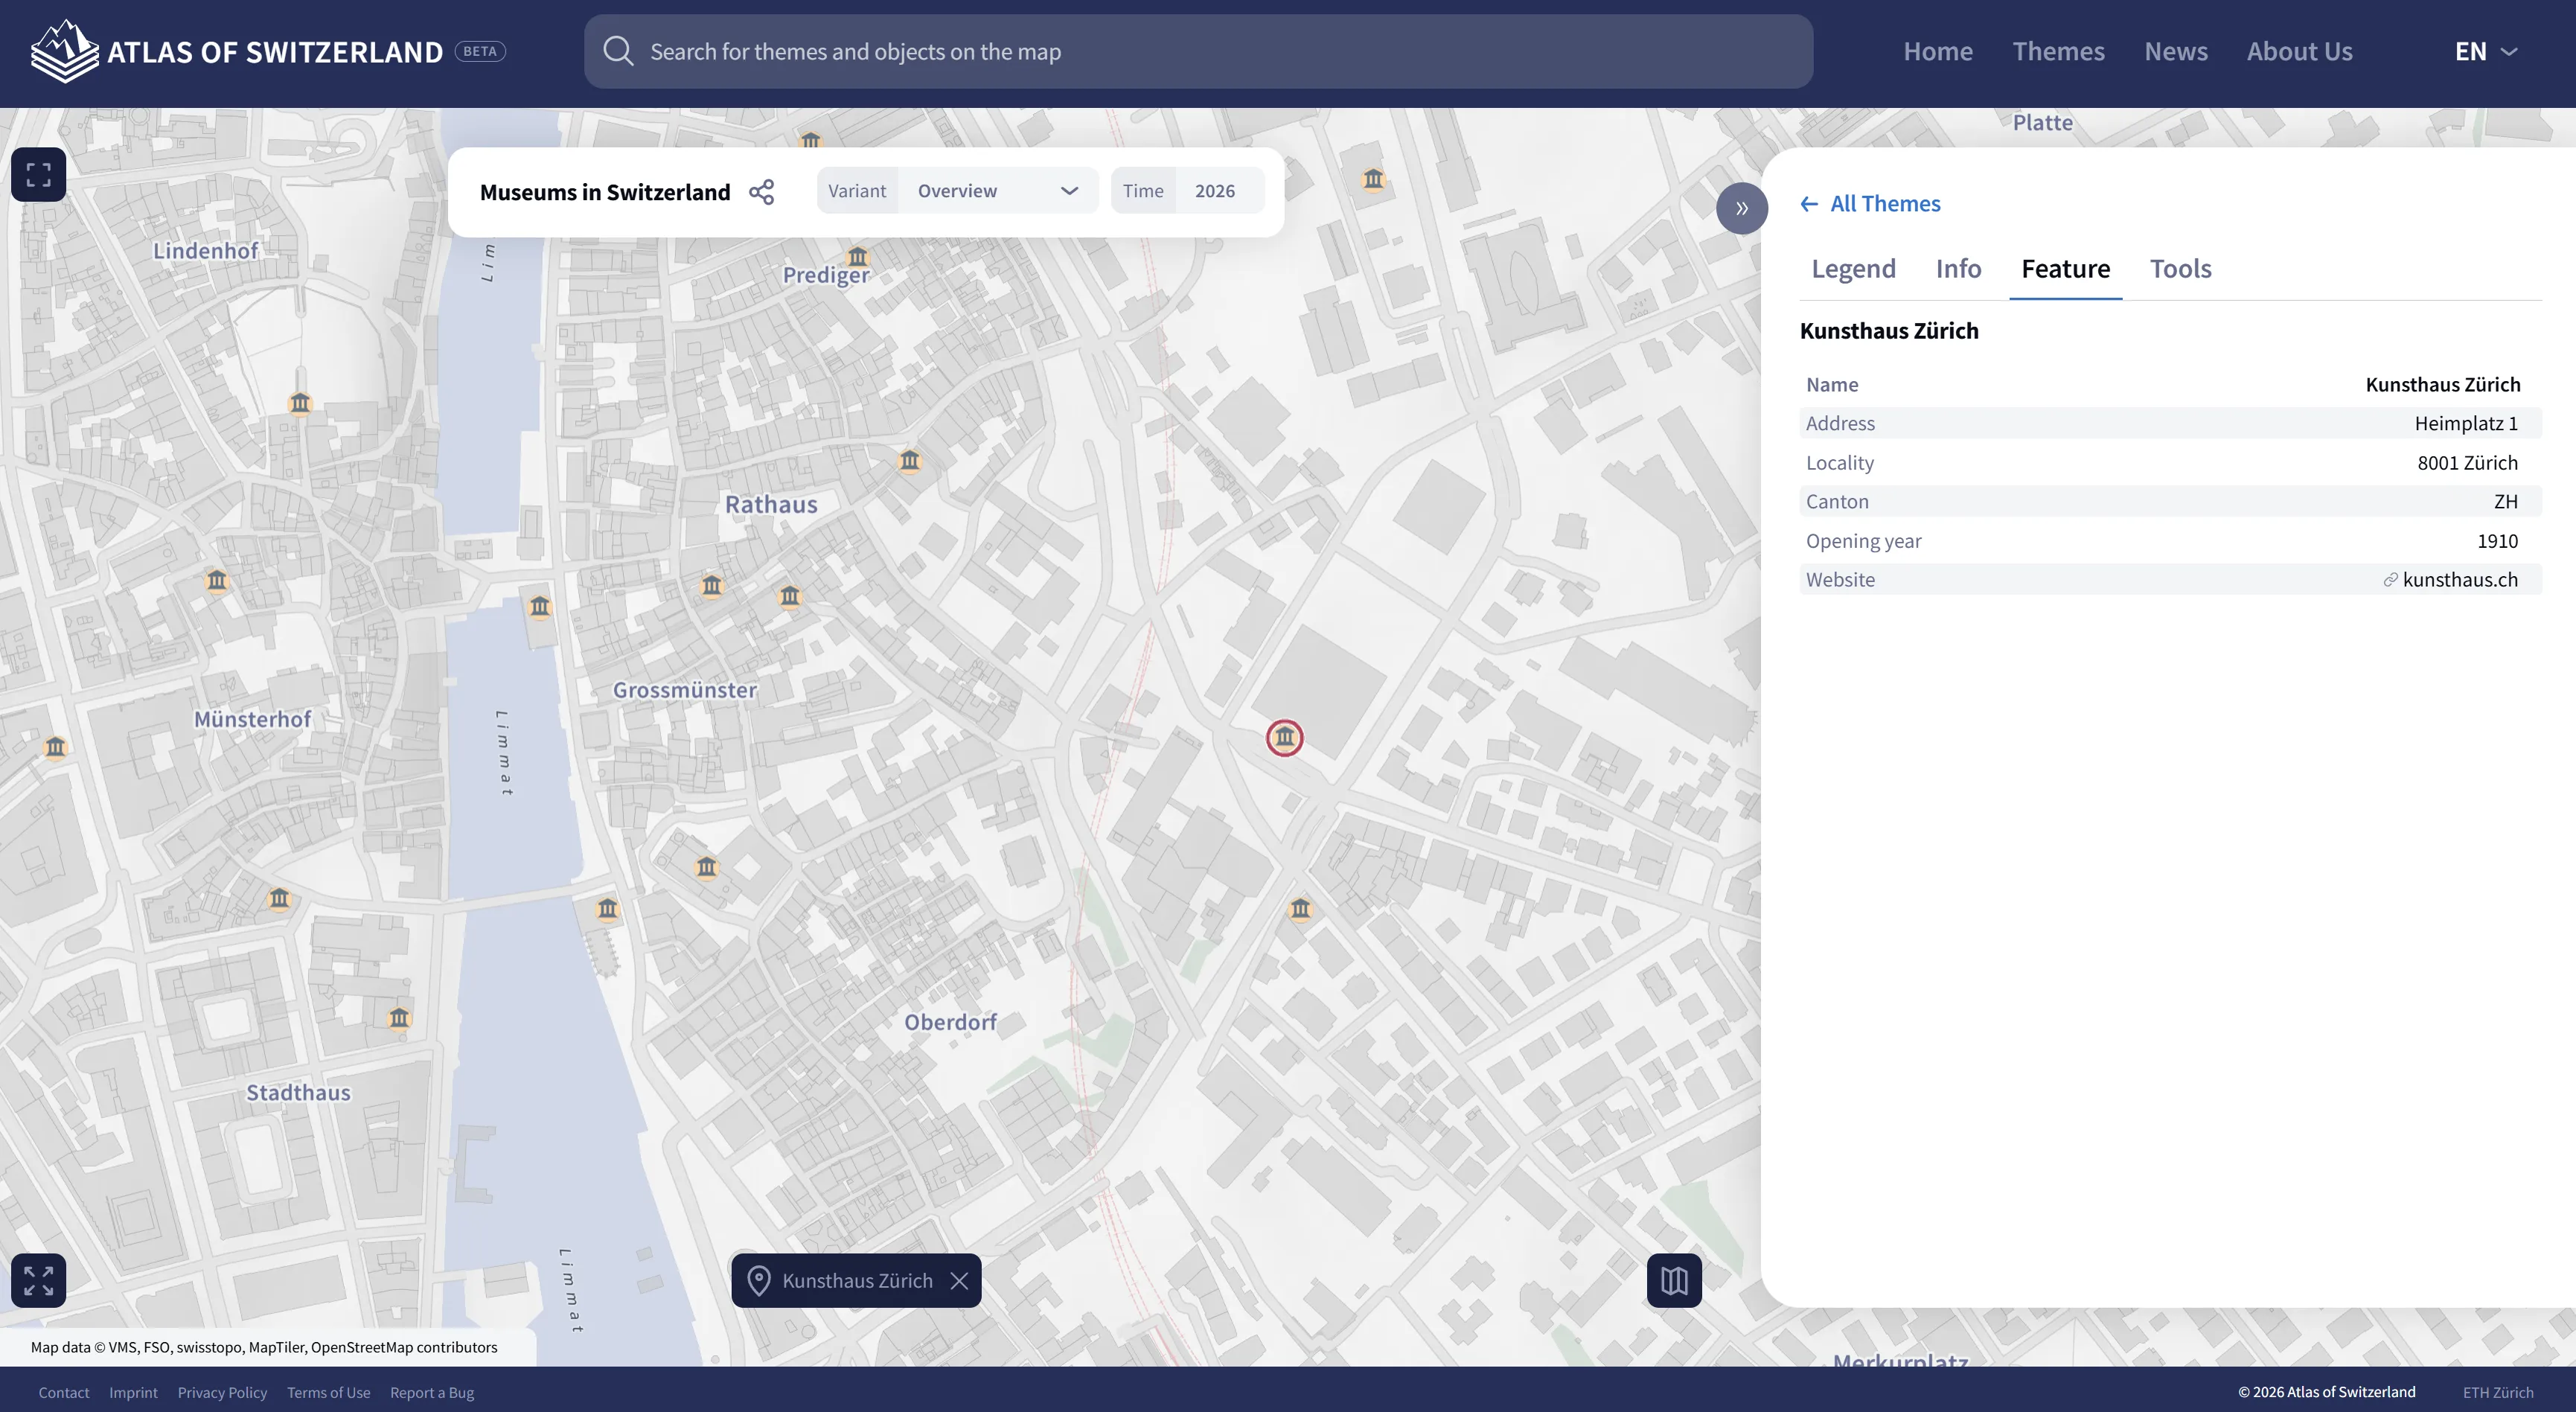Collapse side panel with double-chevron button
The image size is (2576, 1412).
(x=1742, y=208)
